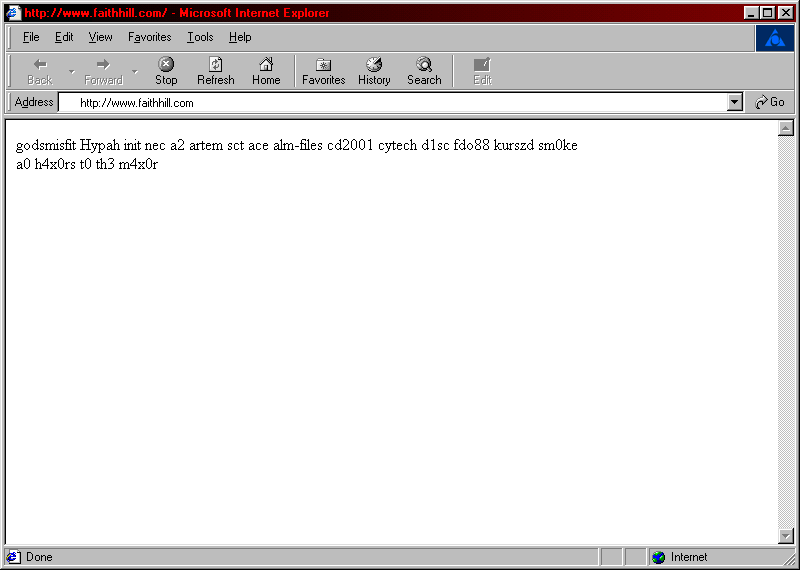Open the Back history dropdown arrow

point(72,71)
